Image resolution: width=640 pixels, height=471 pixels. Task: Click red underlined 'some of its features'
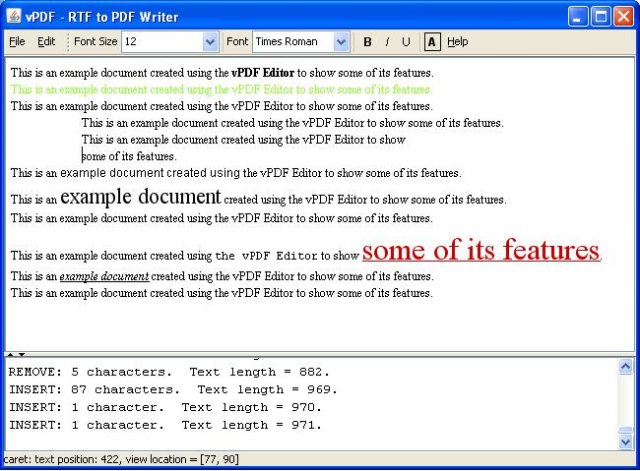(x=481, y=249)
